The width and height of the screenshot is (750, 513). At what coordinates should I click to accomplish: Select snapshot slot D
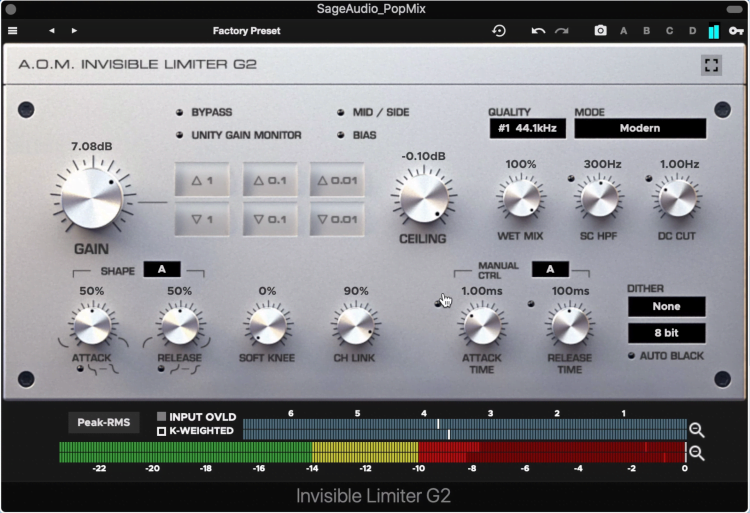[692, 31]
